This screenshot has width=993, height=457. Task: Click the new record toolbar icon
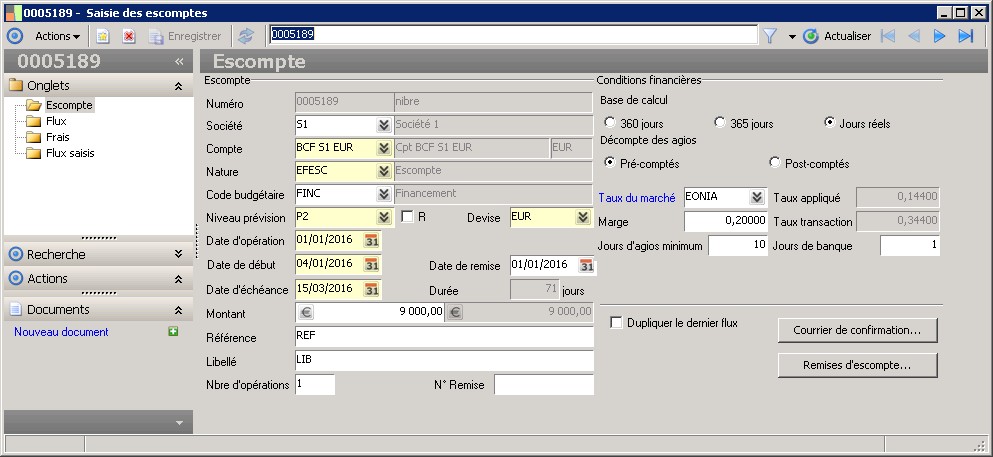[x=102, y=36]
